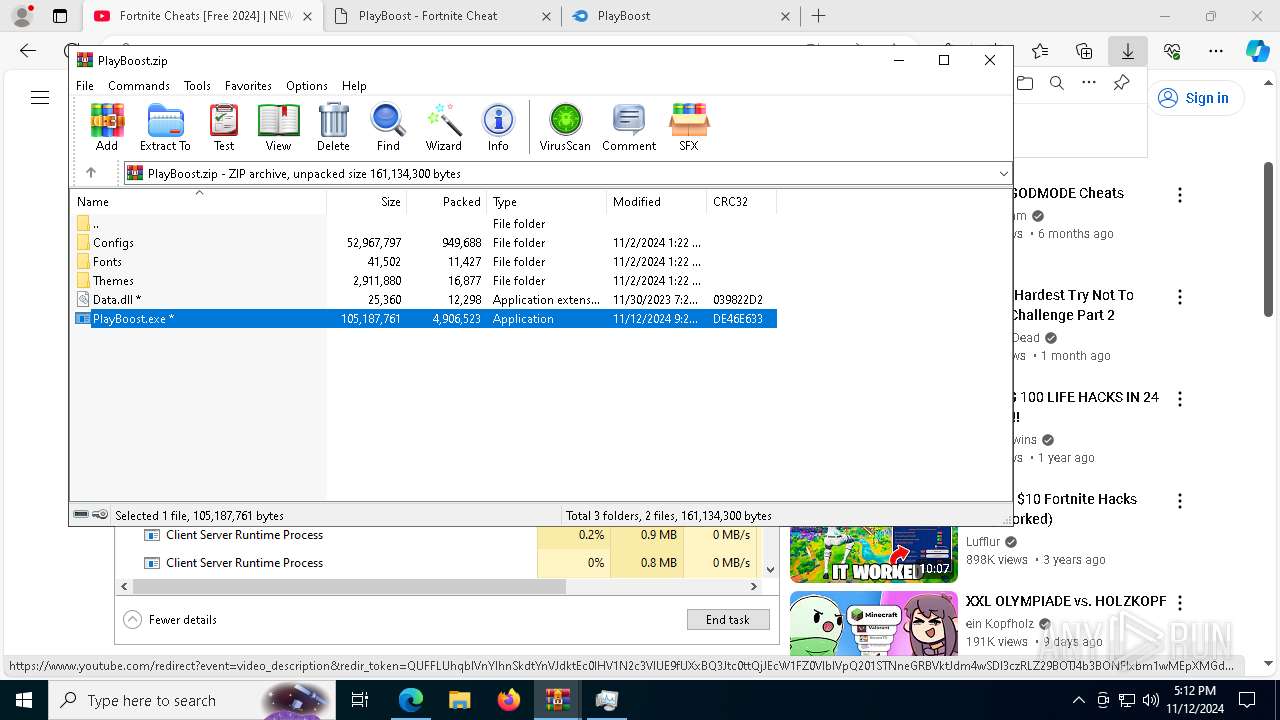The width and height of the screenshot is (1280, 720).
Task: Open the Wizard wand icon
Action: click(x=443, y=127)
